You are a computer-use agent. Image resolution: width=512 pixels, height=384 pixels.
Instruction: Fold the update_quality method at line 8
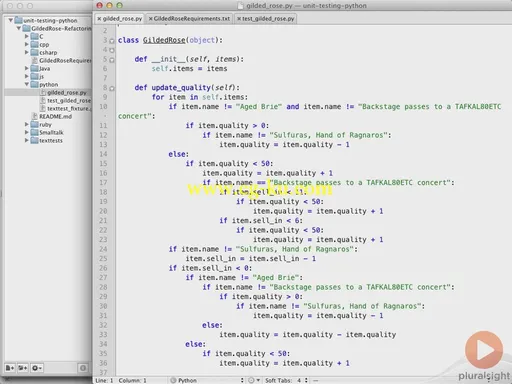coord(112,88)
